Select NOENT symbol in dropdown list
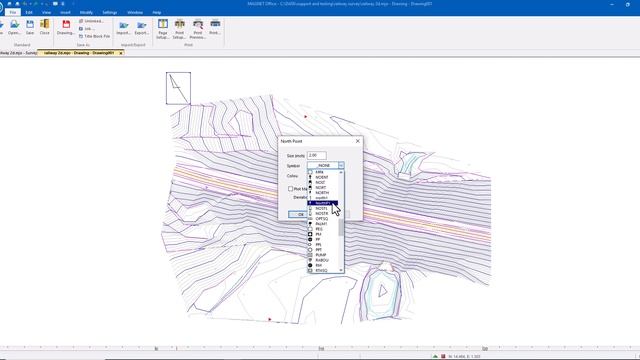 (323, 177)
